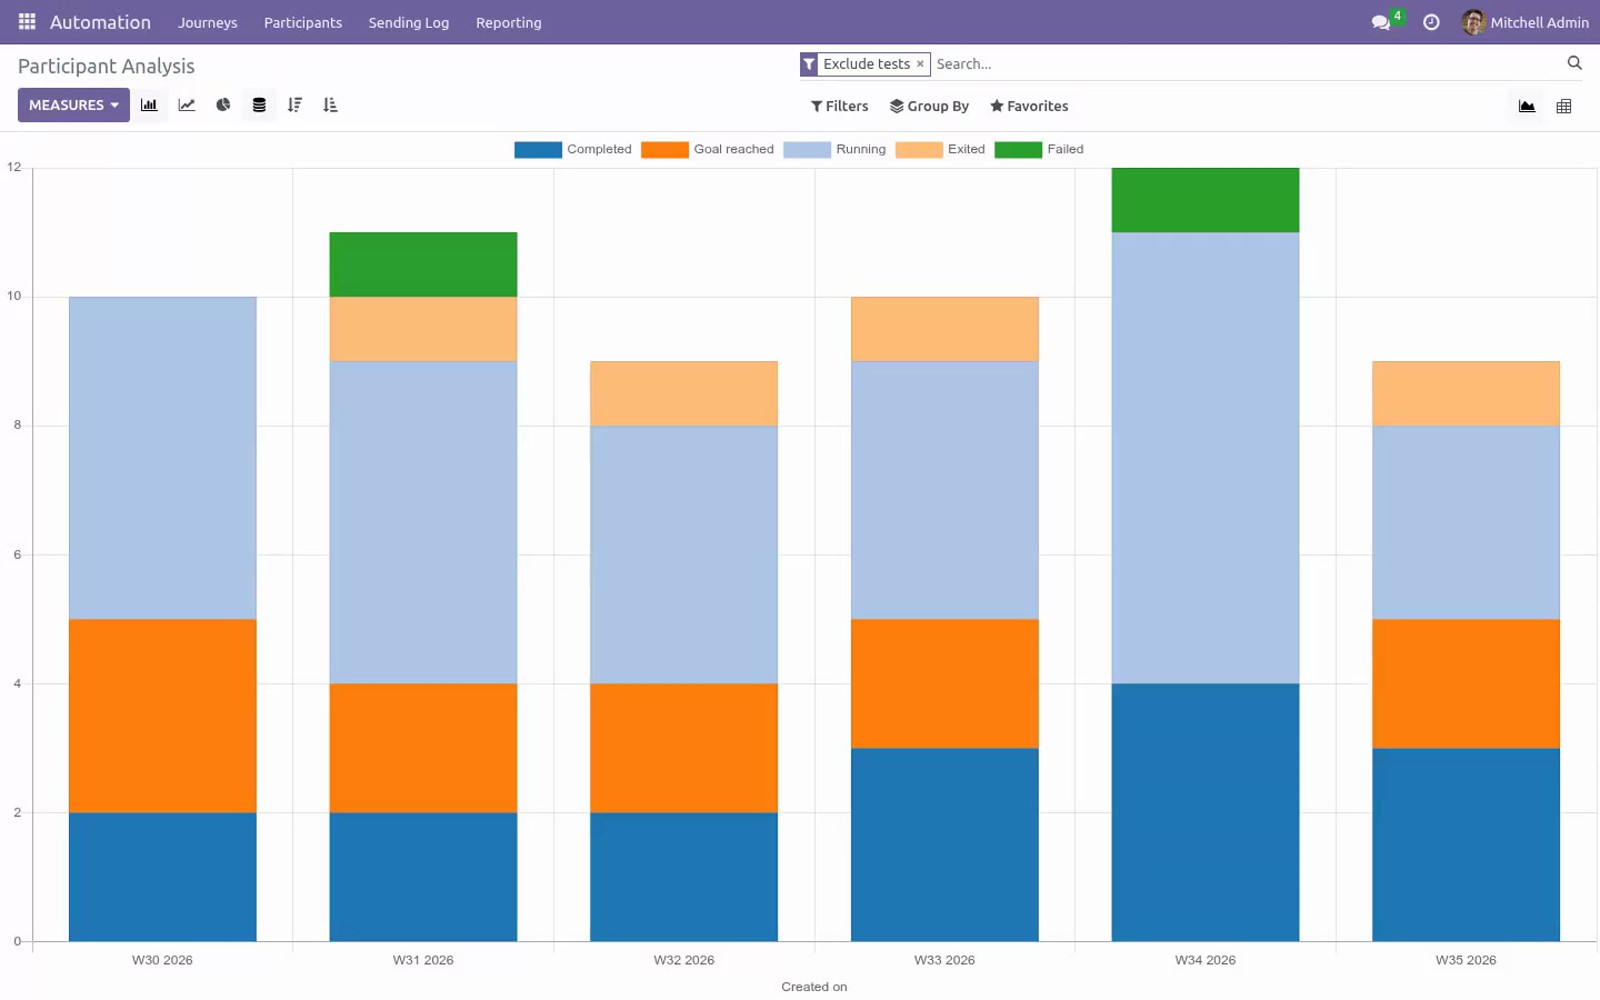Open the Group By dropdown

coord(929,106)
